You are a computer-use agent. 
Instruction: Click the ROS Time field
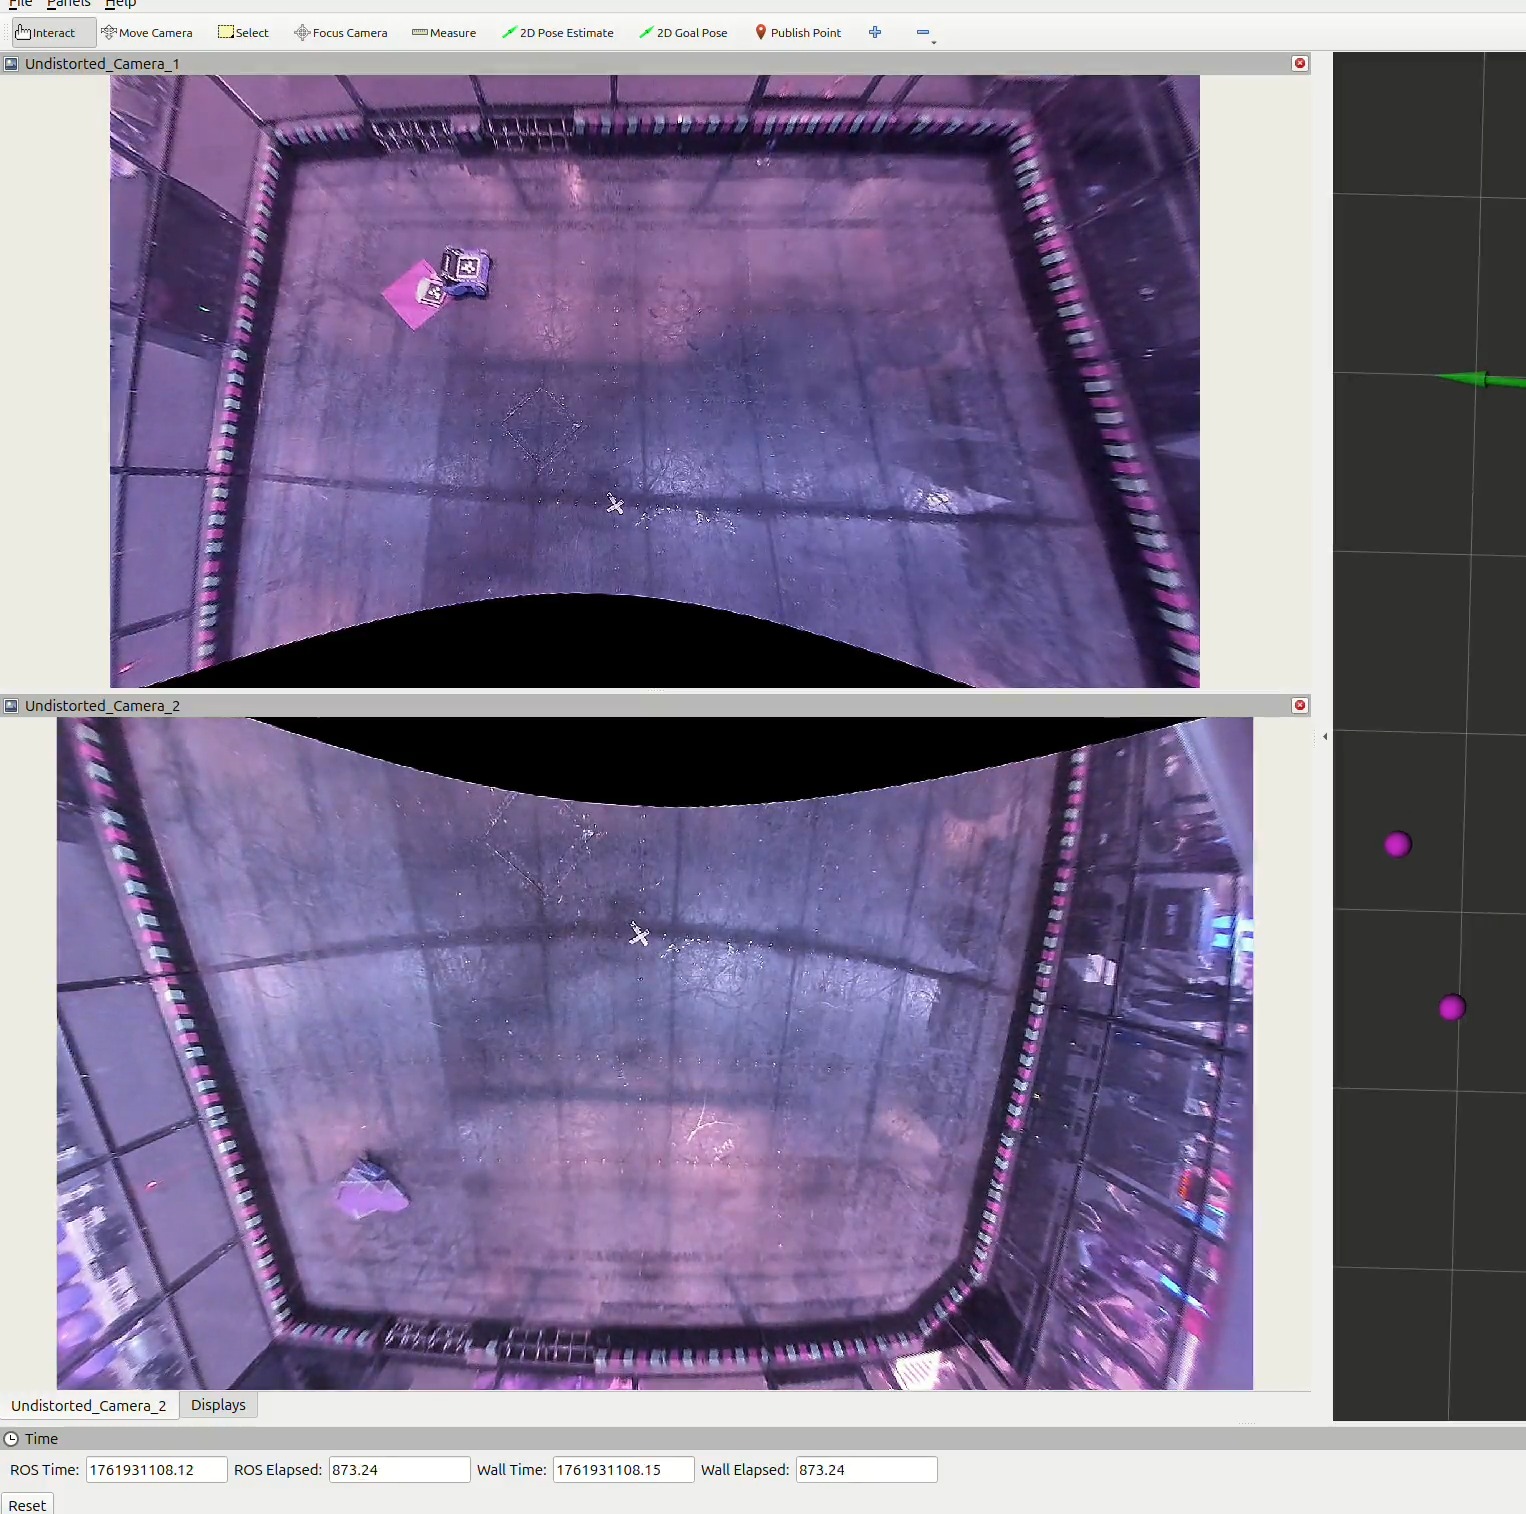[156, 1469]
